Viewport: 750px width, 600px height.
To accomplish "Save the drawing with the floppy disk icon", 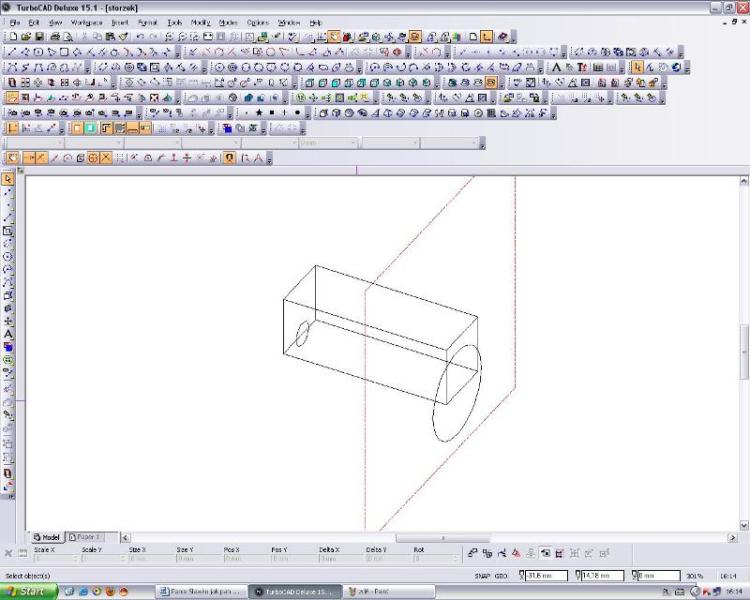I will [x=38, y=36].
